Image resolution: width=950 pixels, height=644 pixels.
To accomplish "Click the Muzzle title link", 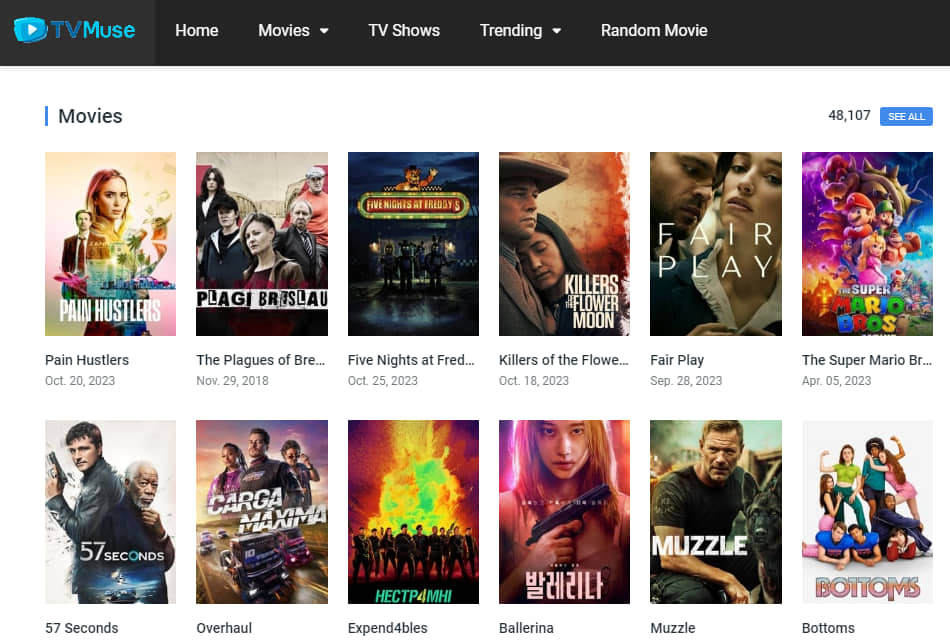I will [673, 628].
